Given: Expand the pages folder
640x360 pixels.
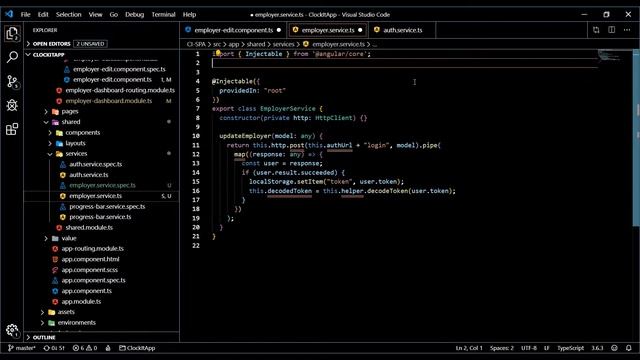Looking at the screenshot, I should [x=70, y=111].
